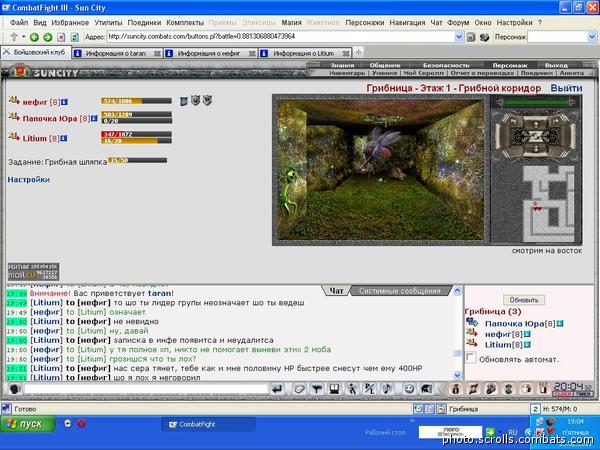Open the small dropdown arrow beside the up arrow

click(x=23, y=37)
